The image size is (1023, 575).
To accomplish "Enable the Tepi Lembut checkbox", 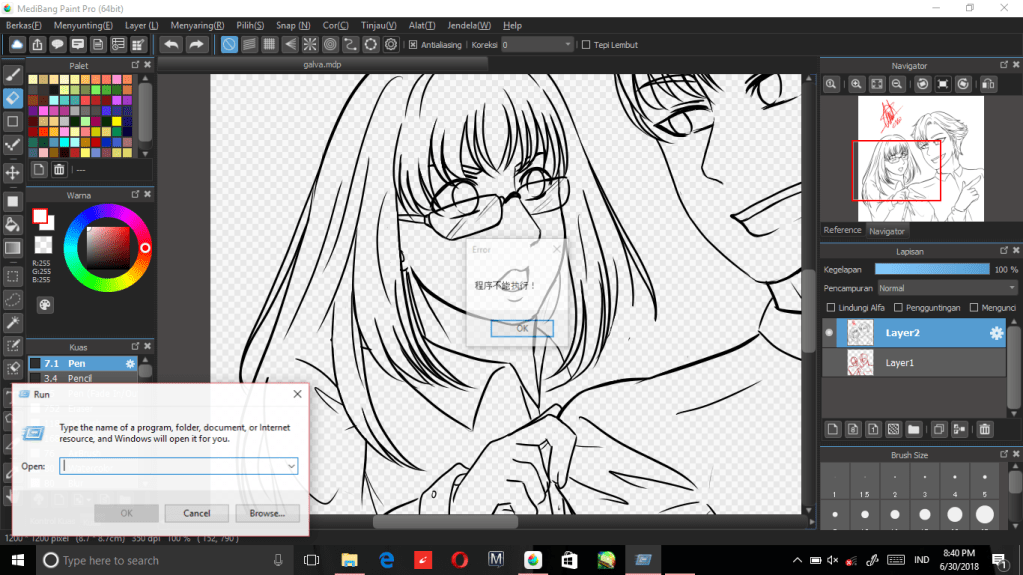I will coord(586,45).
